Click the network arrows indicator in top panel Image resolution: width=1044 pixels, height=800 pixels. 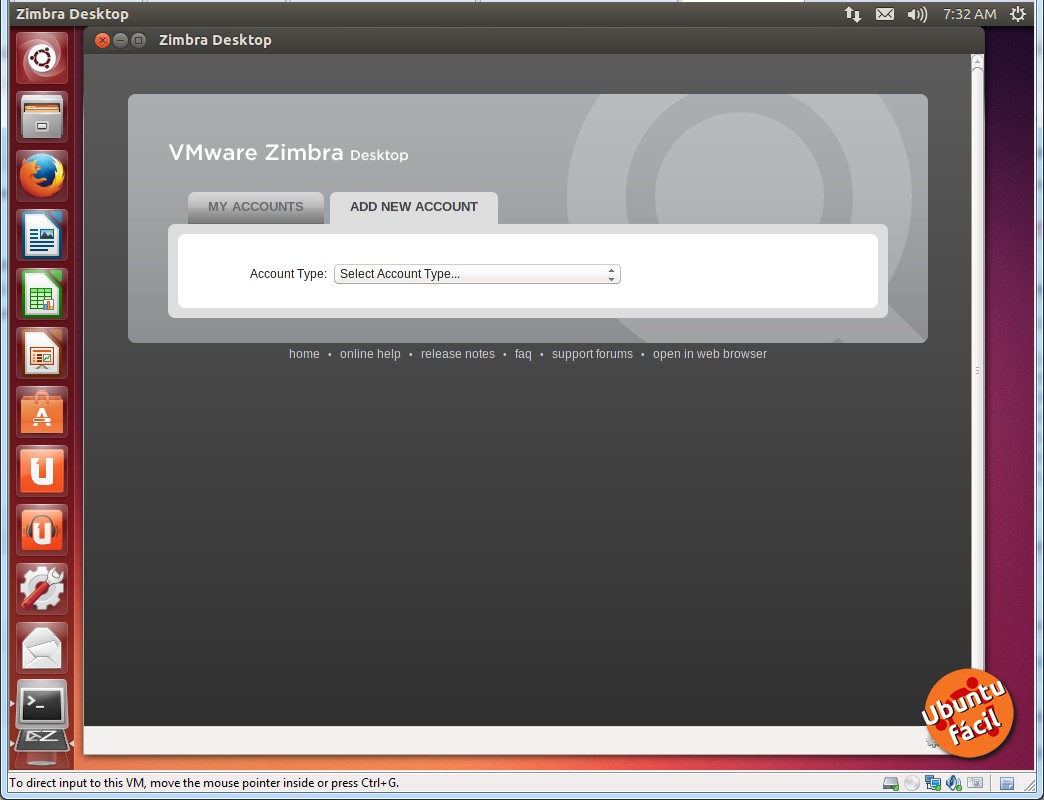point(852,14)
